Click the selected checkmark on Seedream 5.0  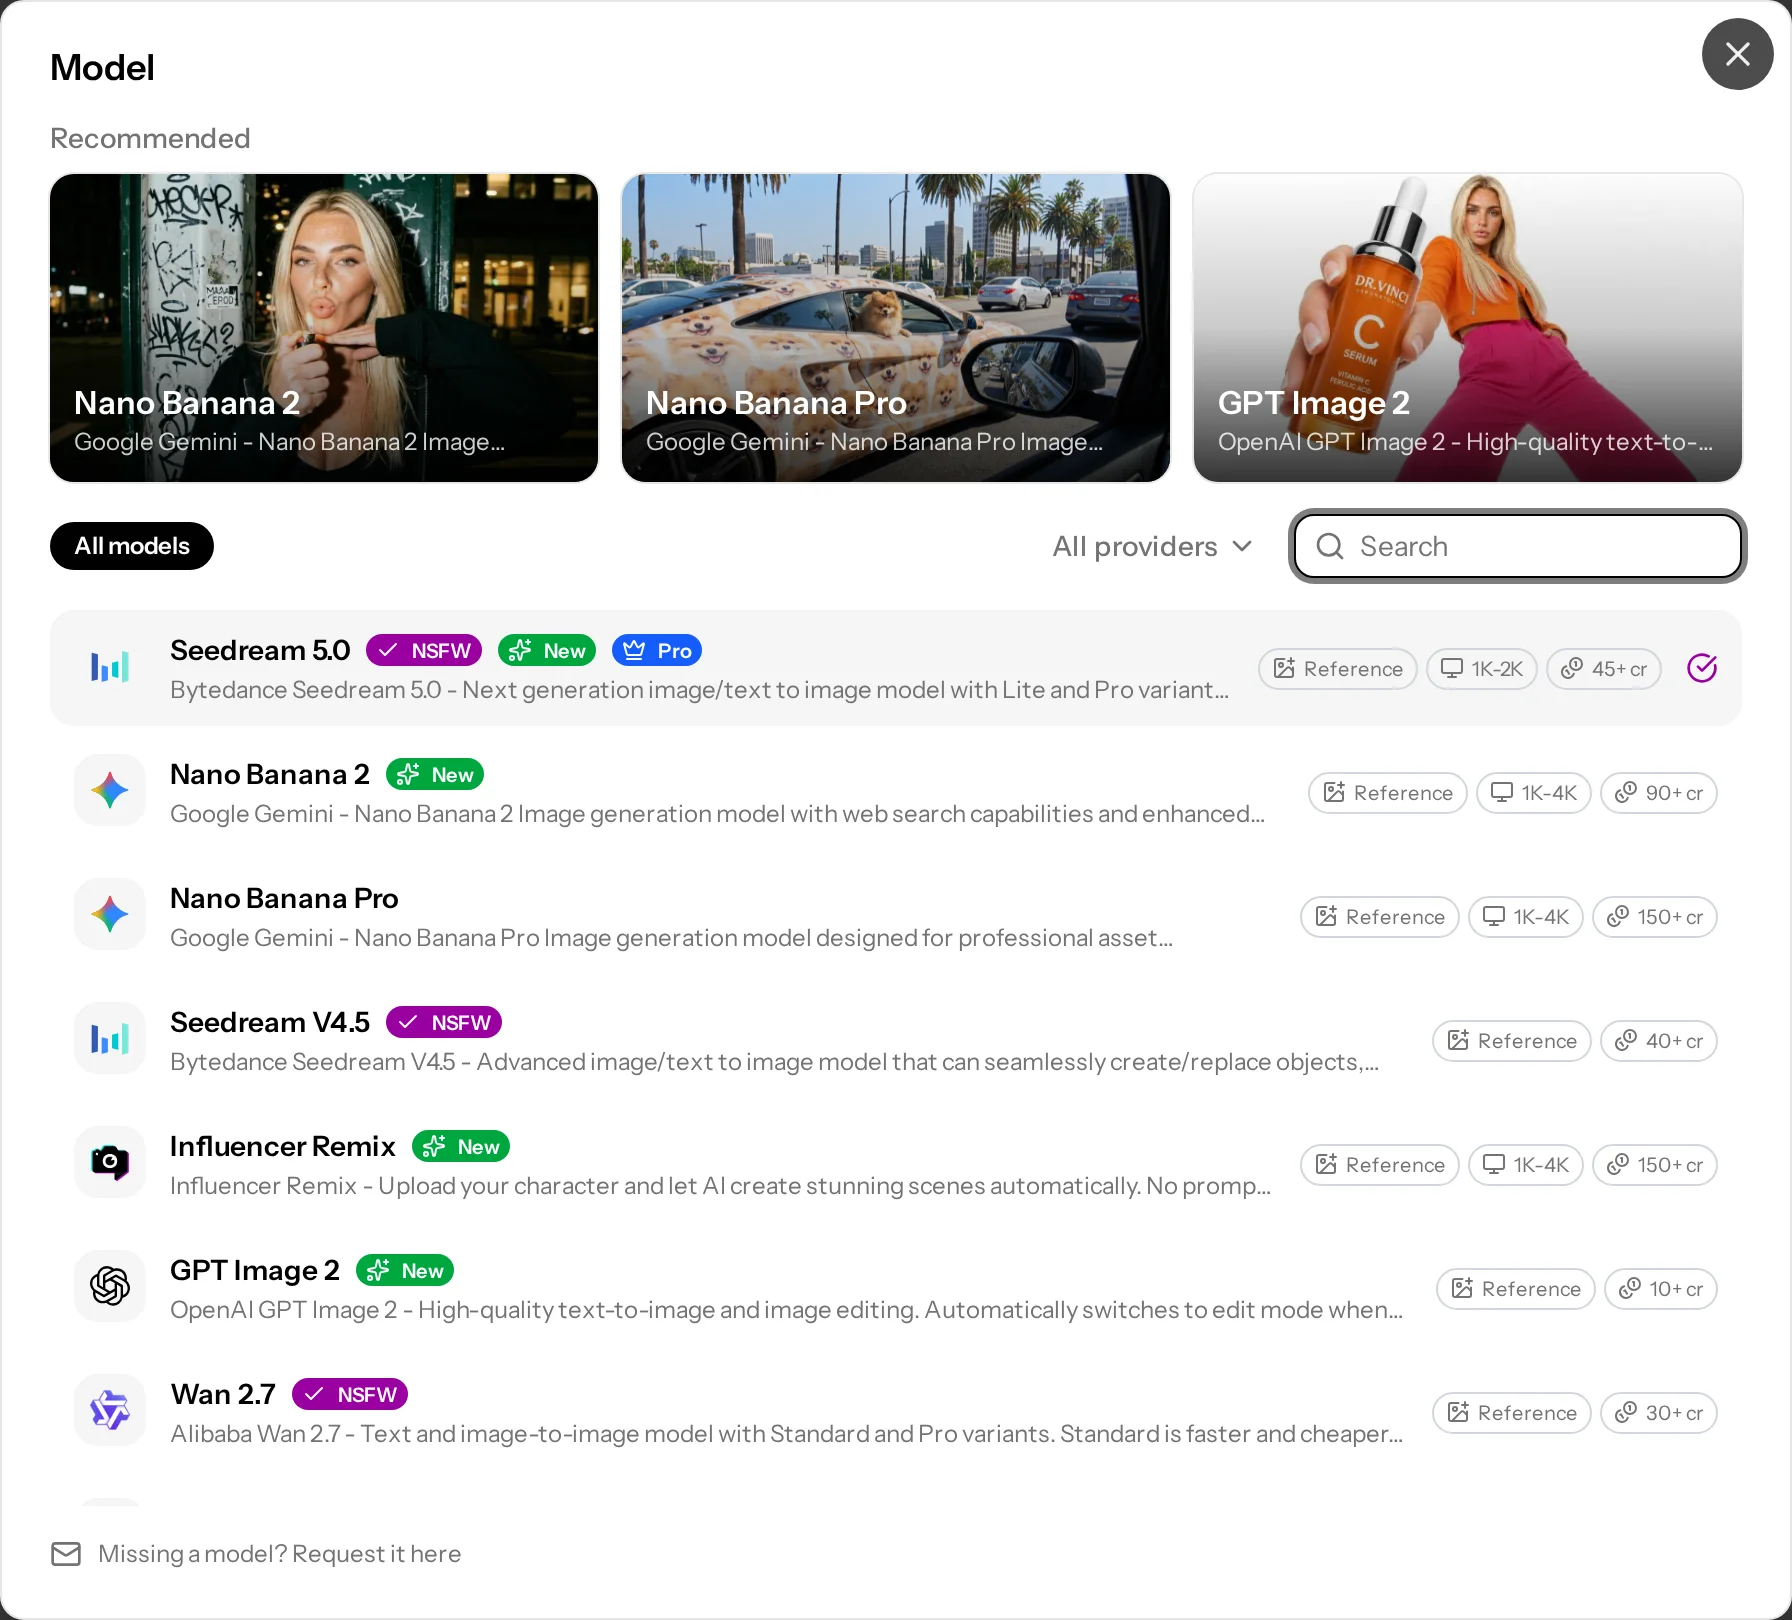1702,668
